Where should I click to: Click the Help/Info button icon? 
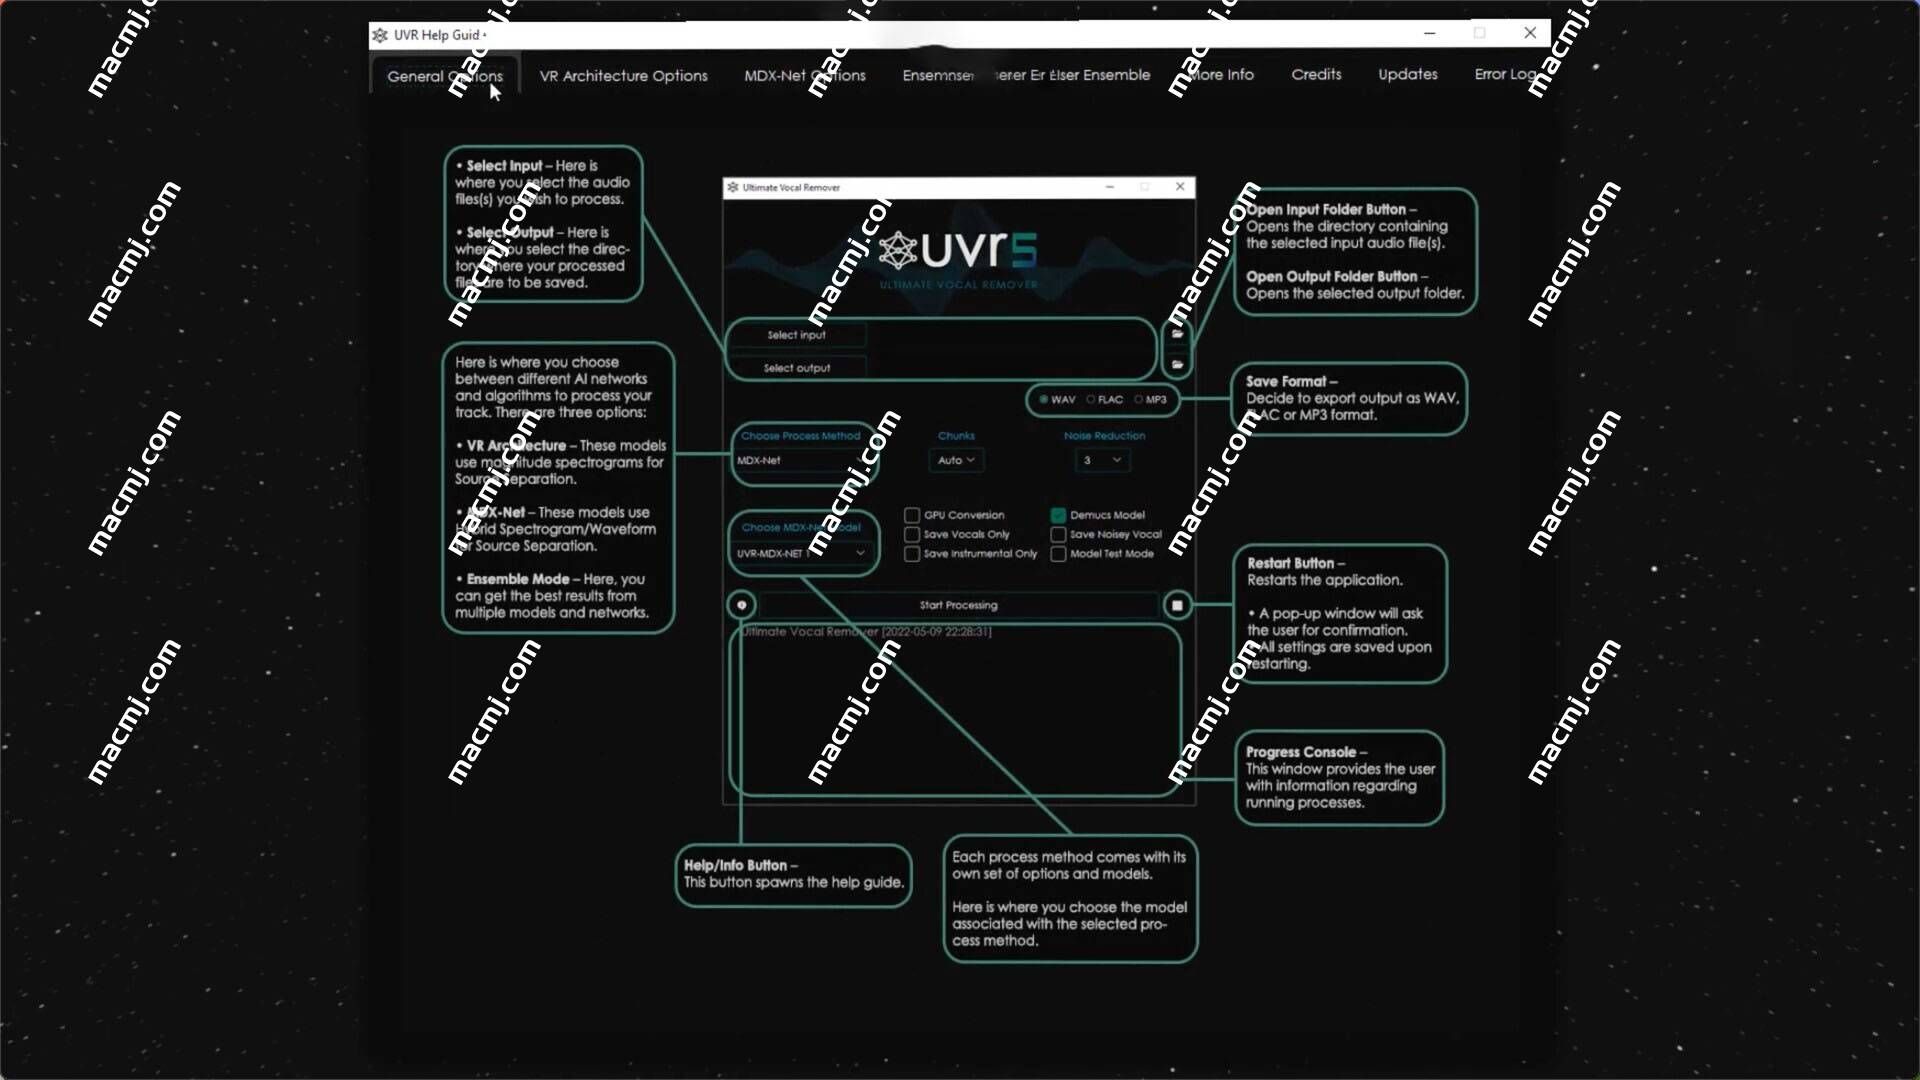point(741,604)
